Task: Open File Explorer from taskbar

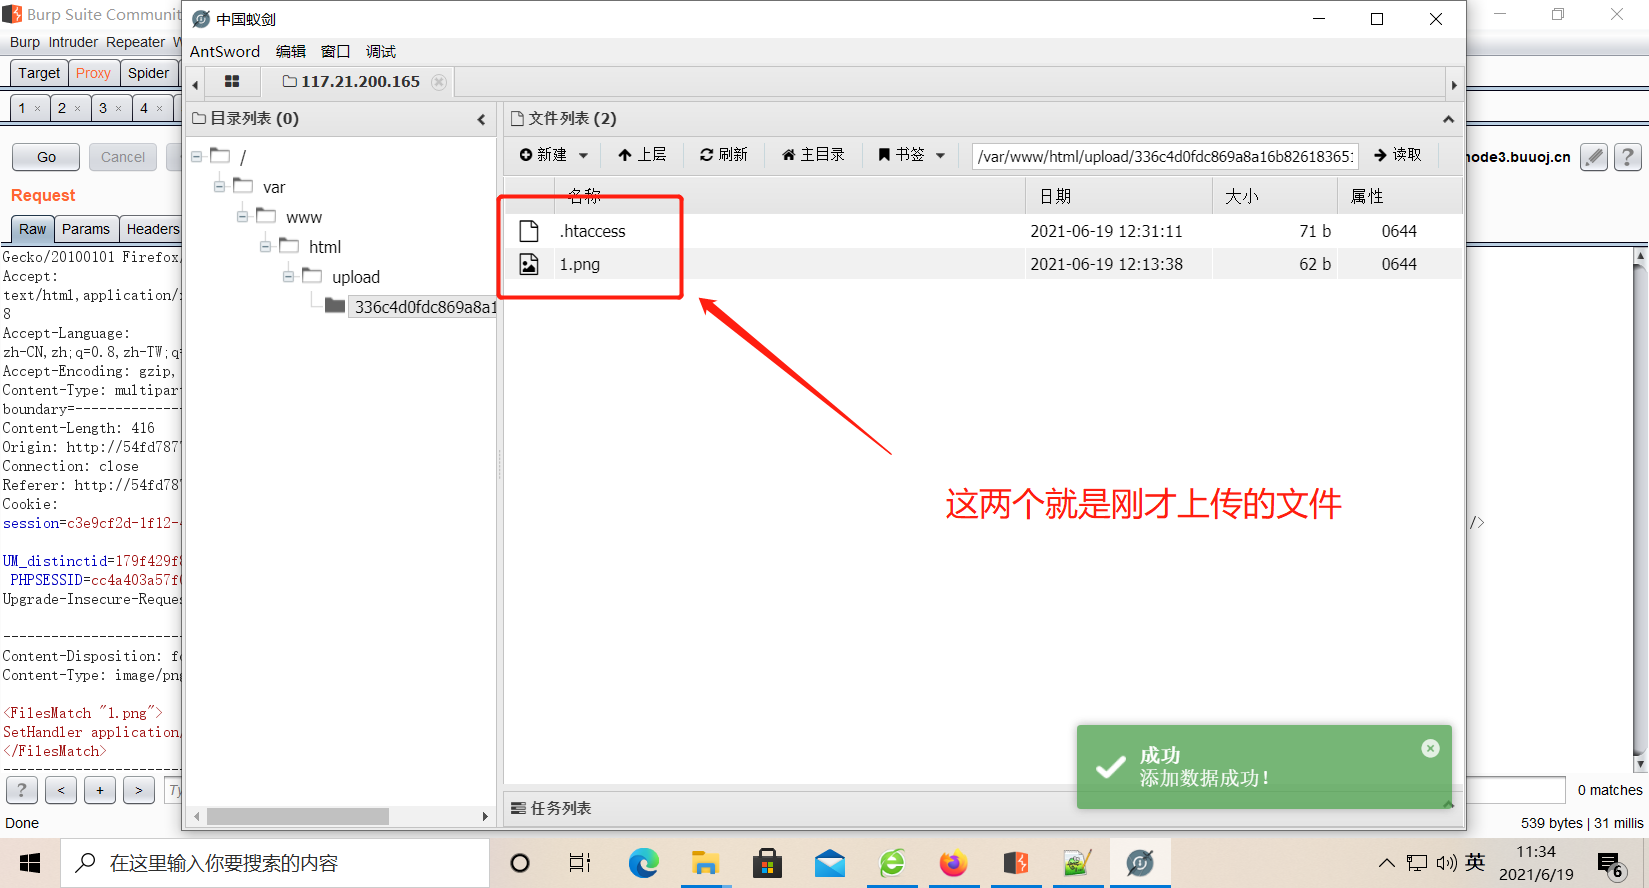Action: (705, 863)
